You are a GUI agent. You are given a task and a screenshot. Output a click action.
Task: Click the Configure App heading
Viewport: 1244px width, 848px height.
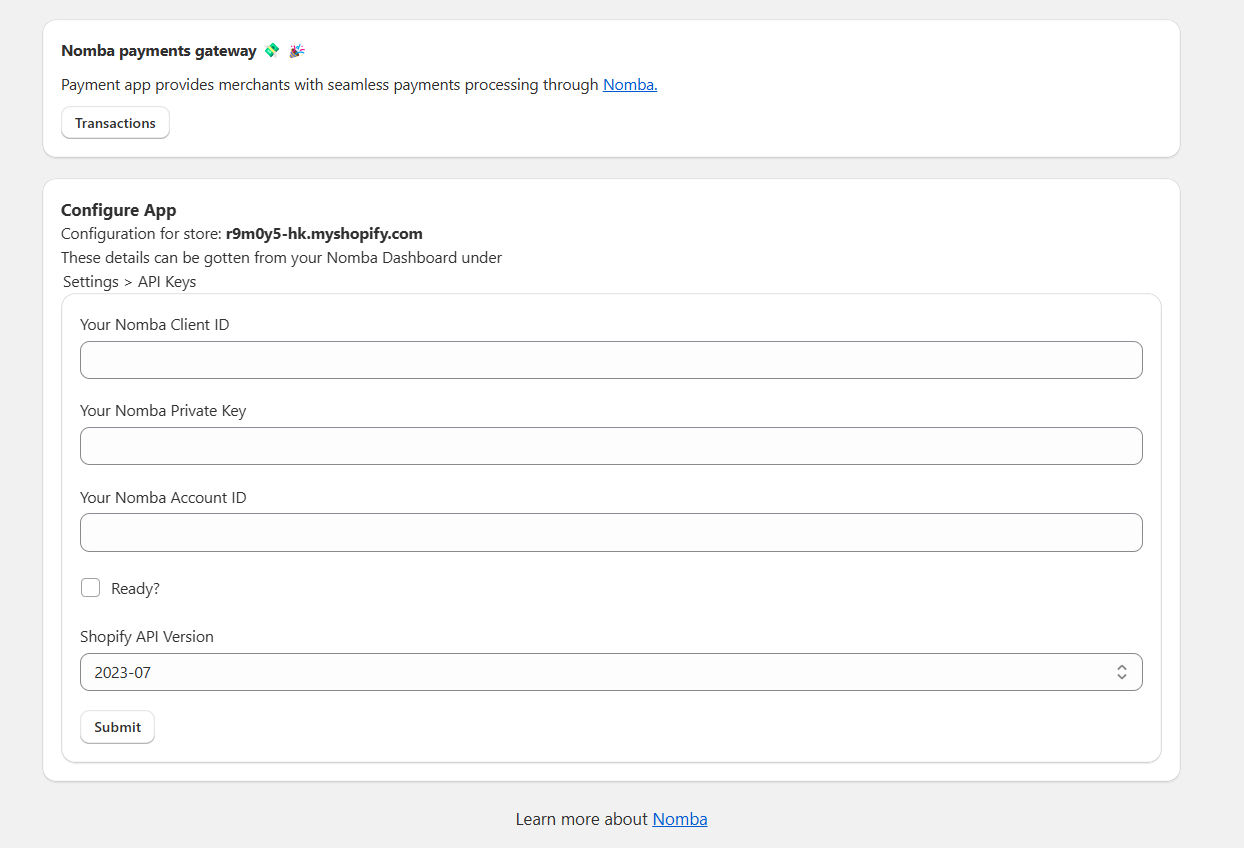[118, 210]
